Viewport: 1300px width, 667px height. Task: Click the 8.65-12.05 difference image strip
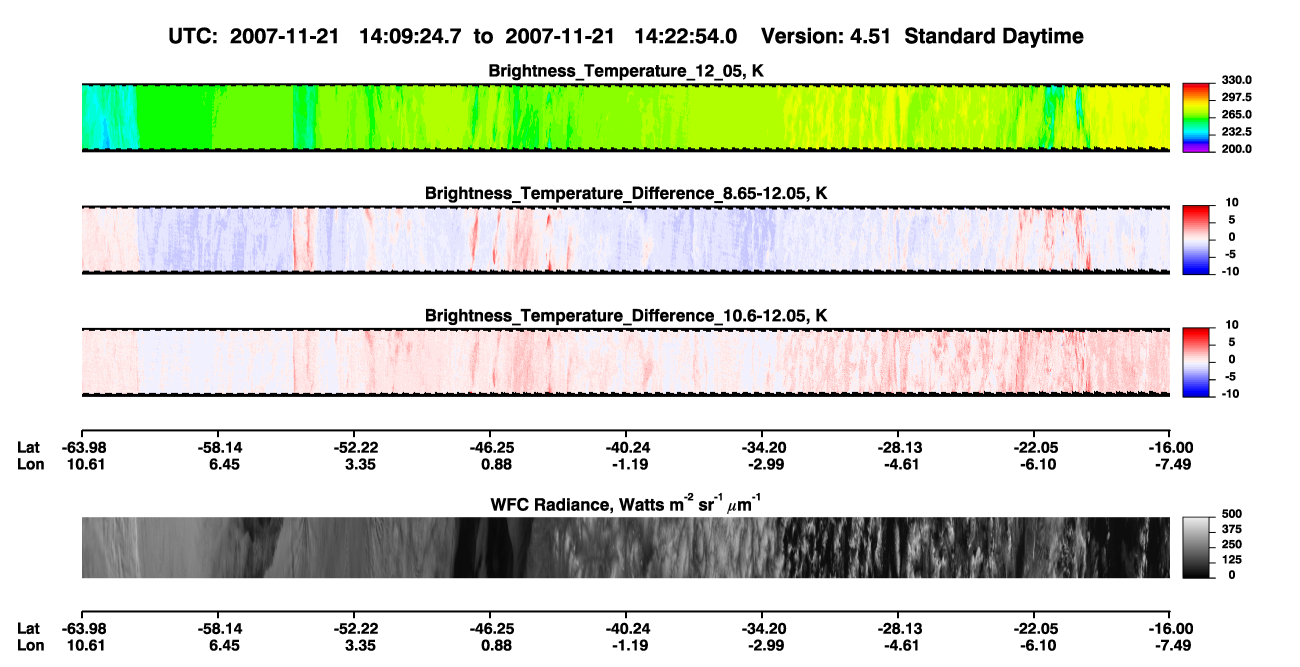coord(626,240)
